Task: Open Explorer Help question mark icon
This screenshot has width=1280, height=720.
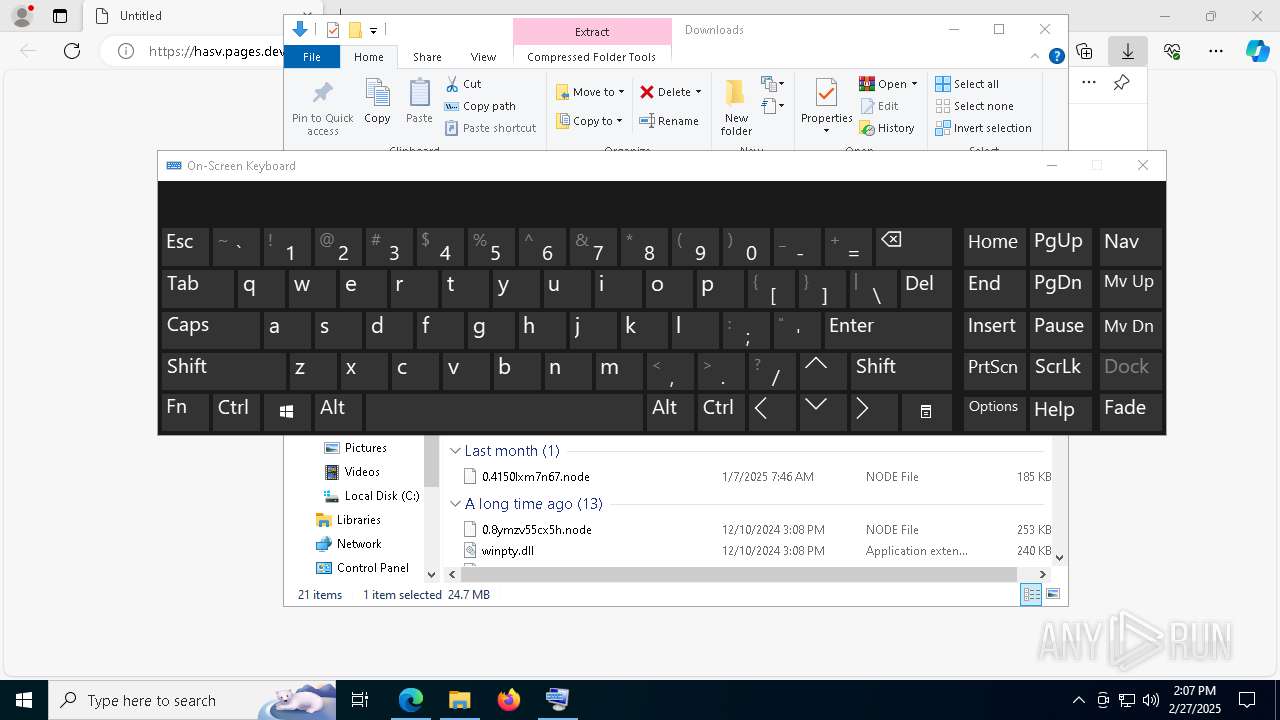Action: coord(1056,56)
